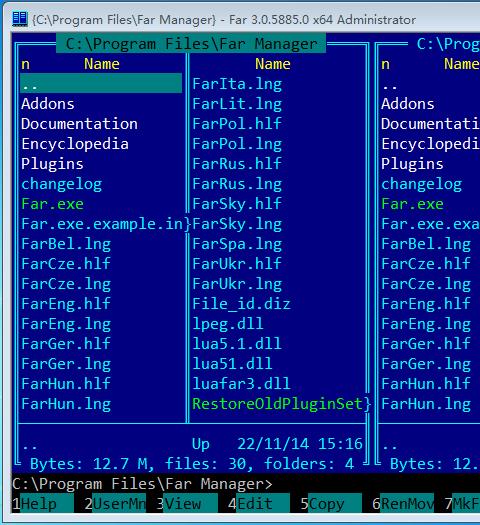
Task: Select FarRus.hlf file
Action: point(237,164)
